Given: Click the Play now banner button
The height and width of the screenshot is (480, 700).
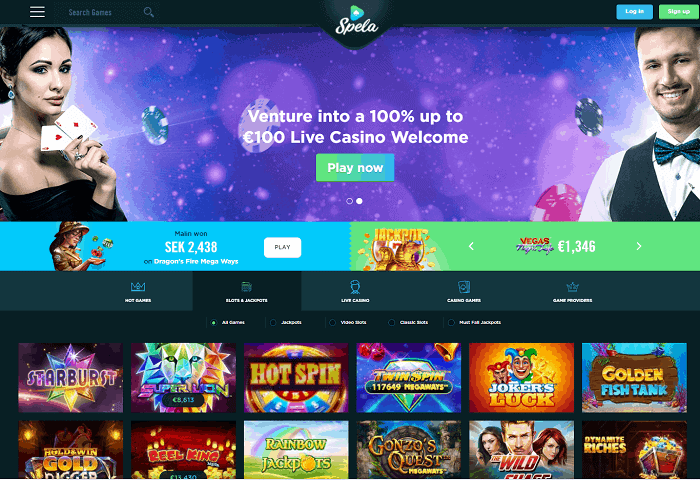Looking at the screenshot, I should (355, 167).
